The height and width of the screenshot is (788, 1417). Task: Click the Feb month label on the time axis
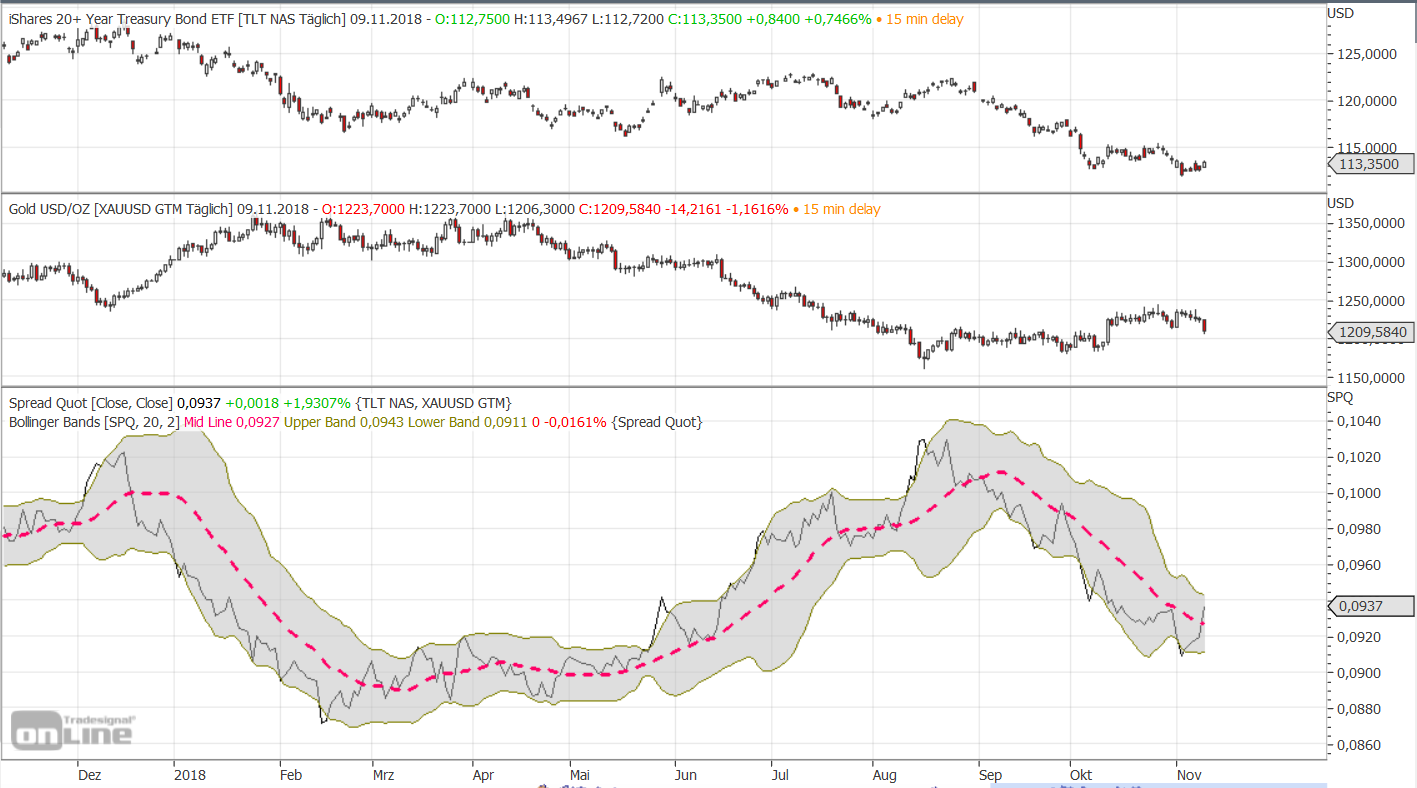point(291,774)
